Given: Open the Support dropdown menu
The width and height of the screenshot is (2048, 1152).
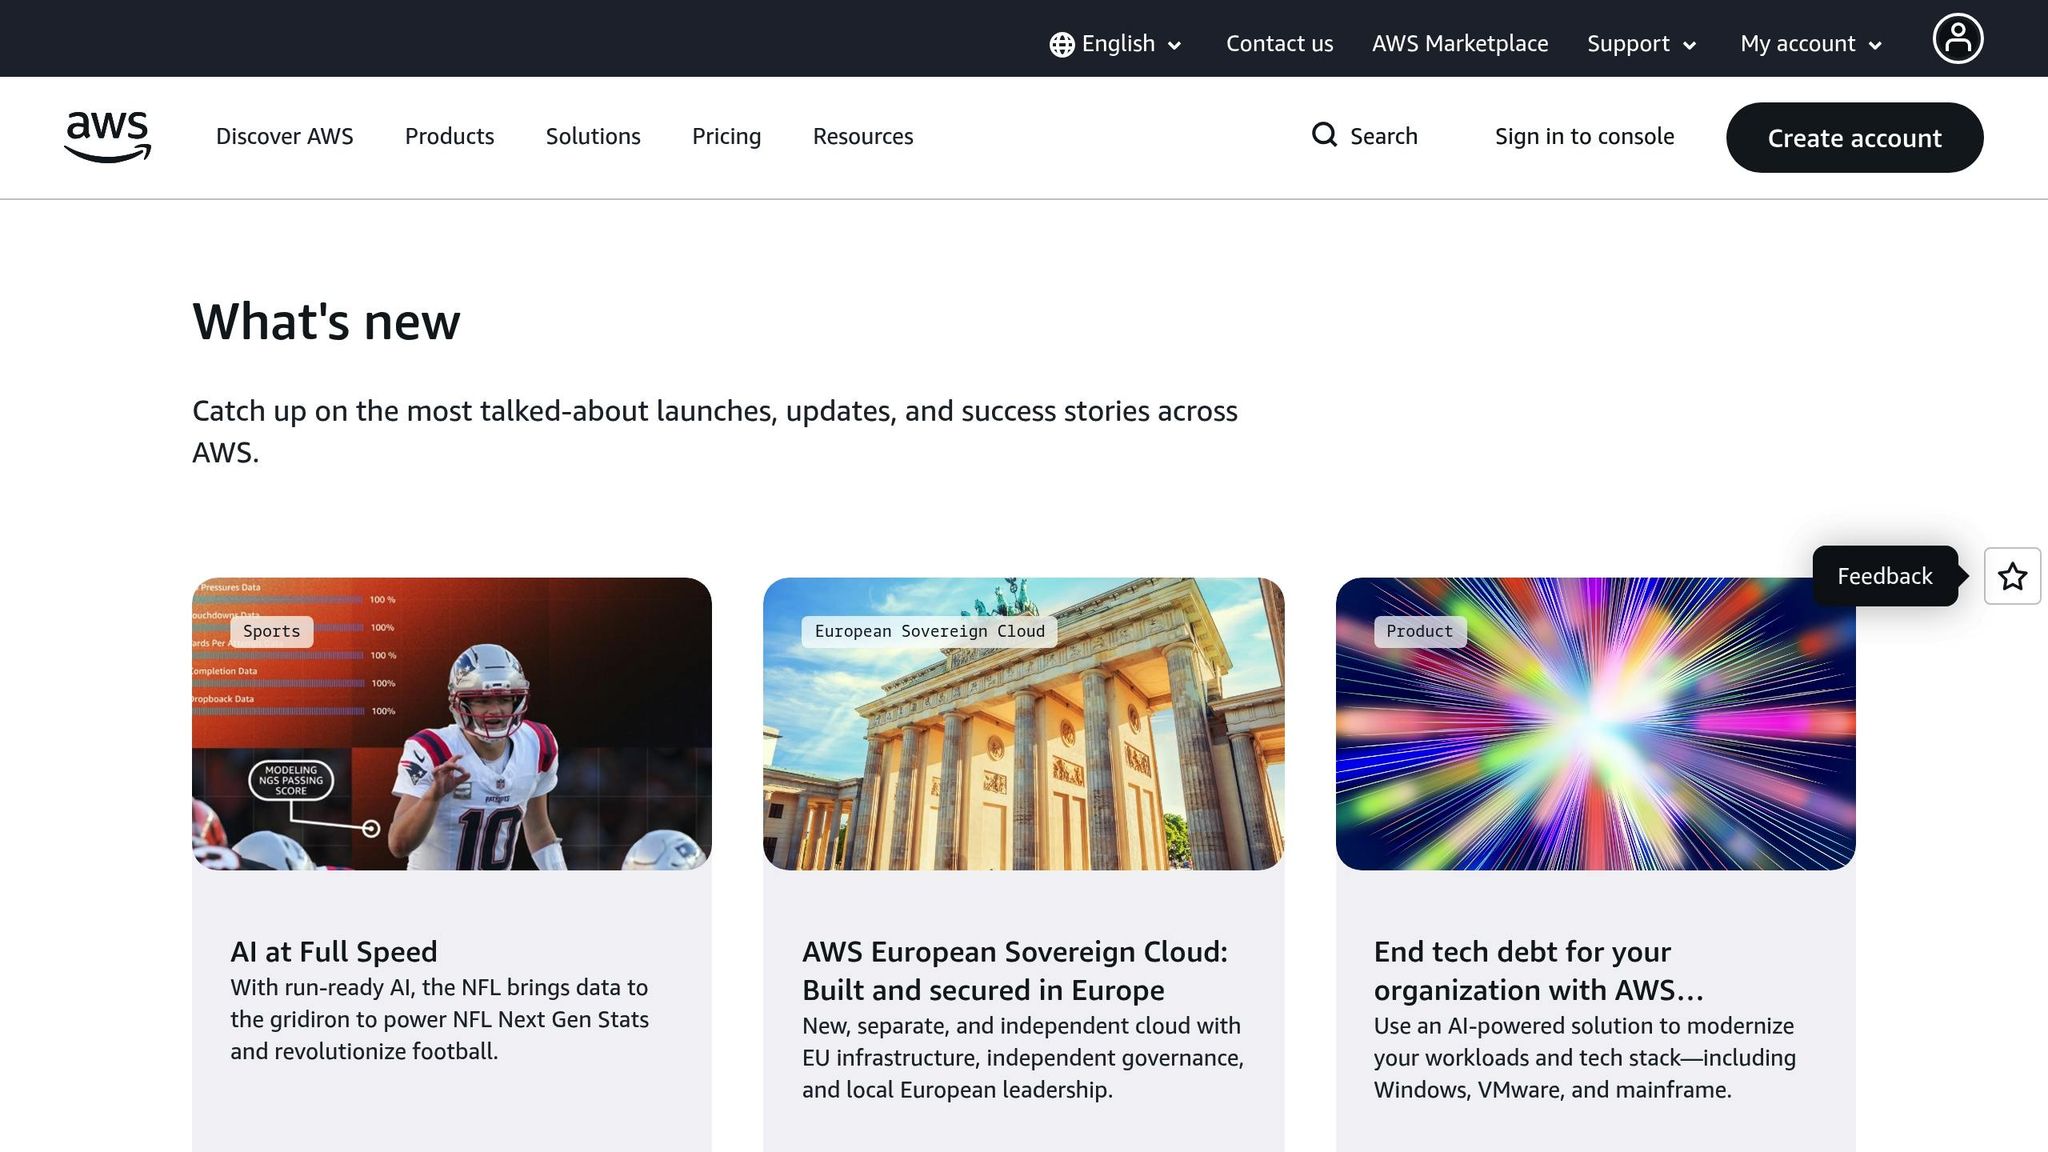Looking at the screenshot, I should [1641, 44].
